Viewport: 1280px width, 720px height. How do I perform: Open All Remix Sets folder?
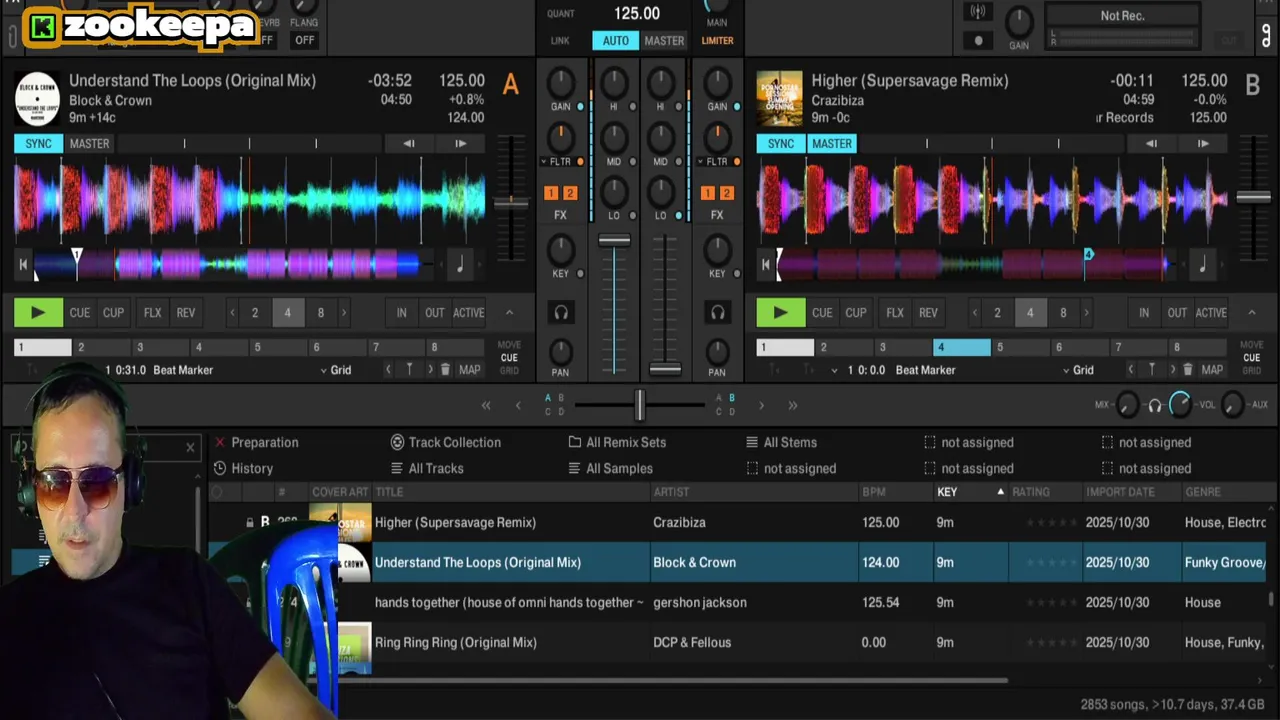(617, 442)
